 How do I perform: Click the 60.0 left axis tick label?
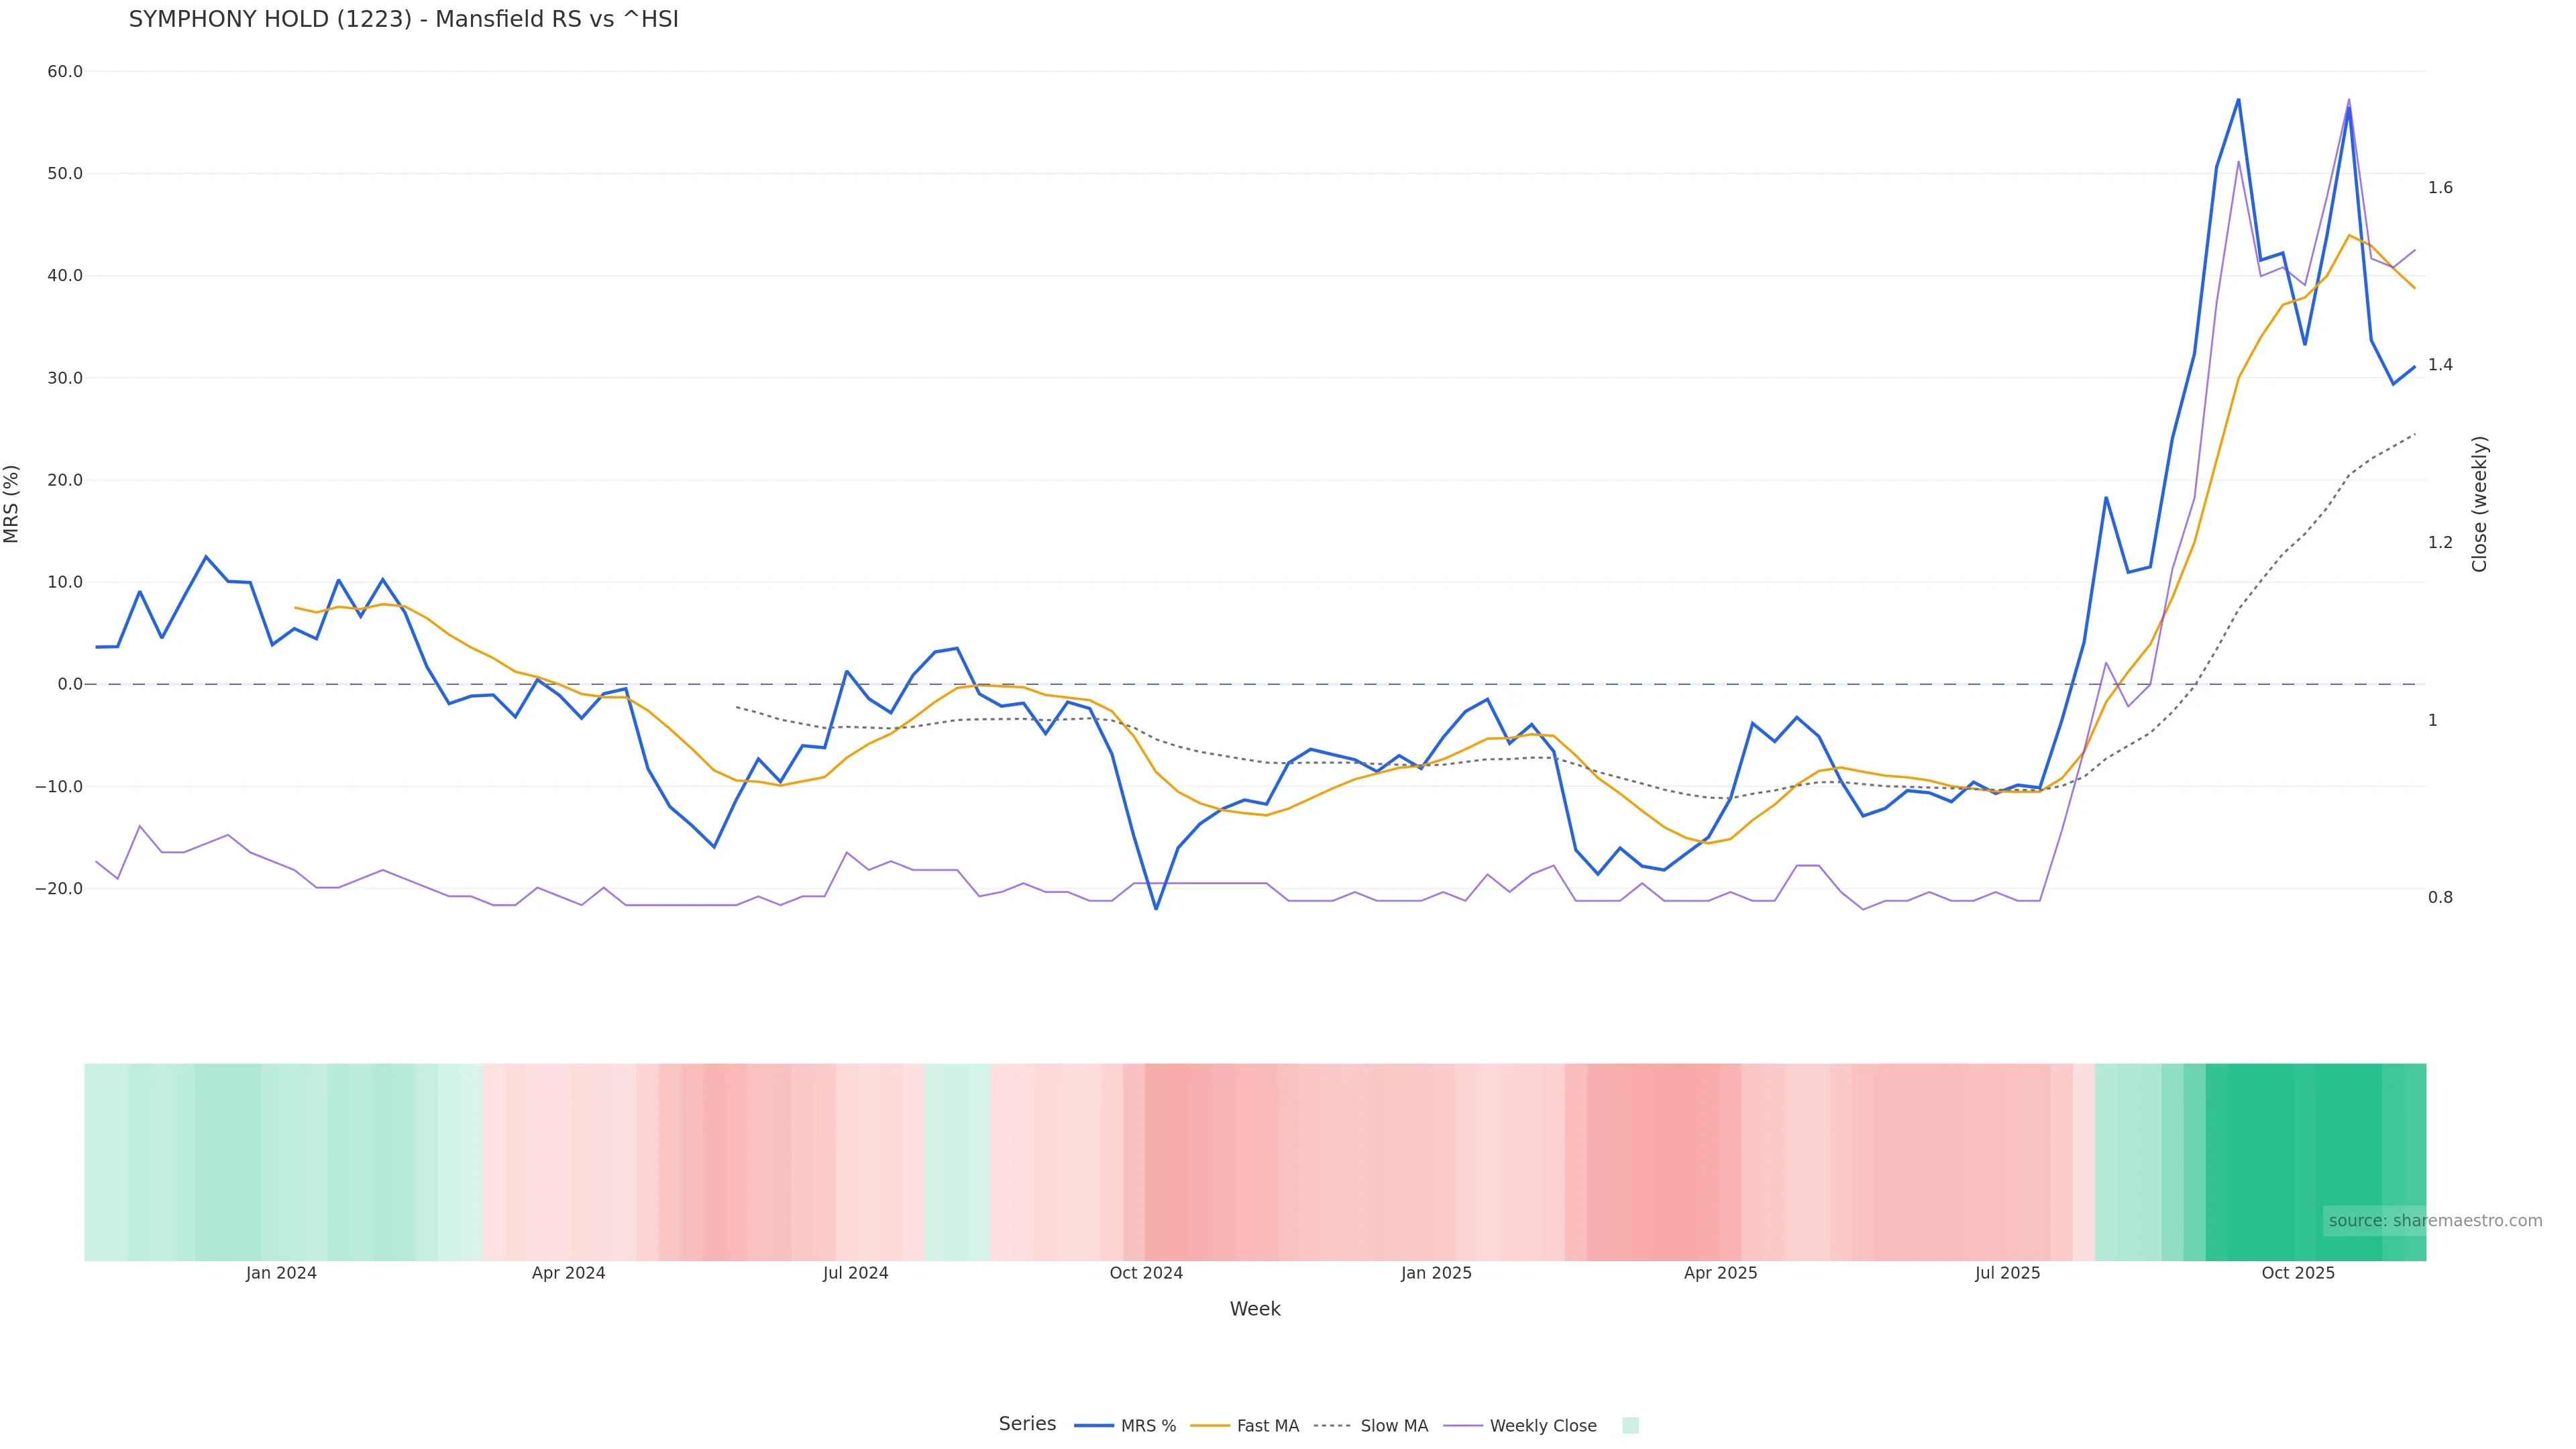click(65, 72)
